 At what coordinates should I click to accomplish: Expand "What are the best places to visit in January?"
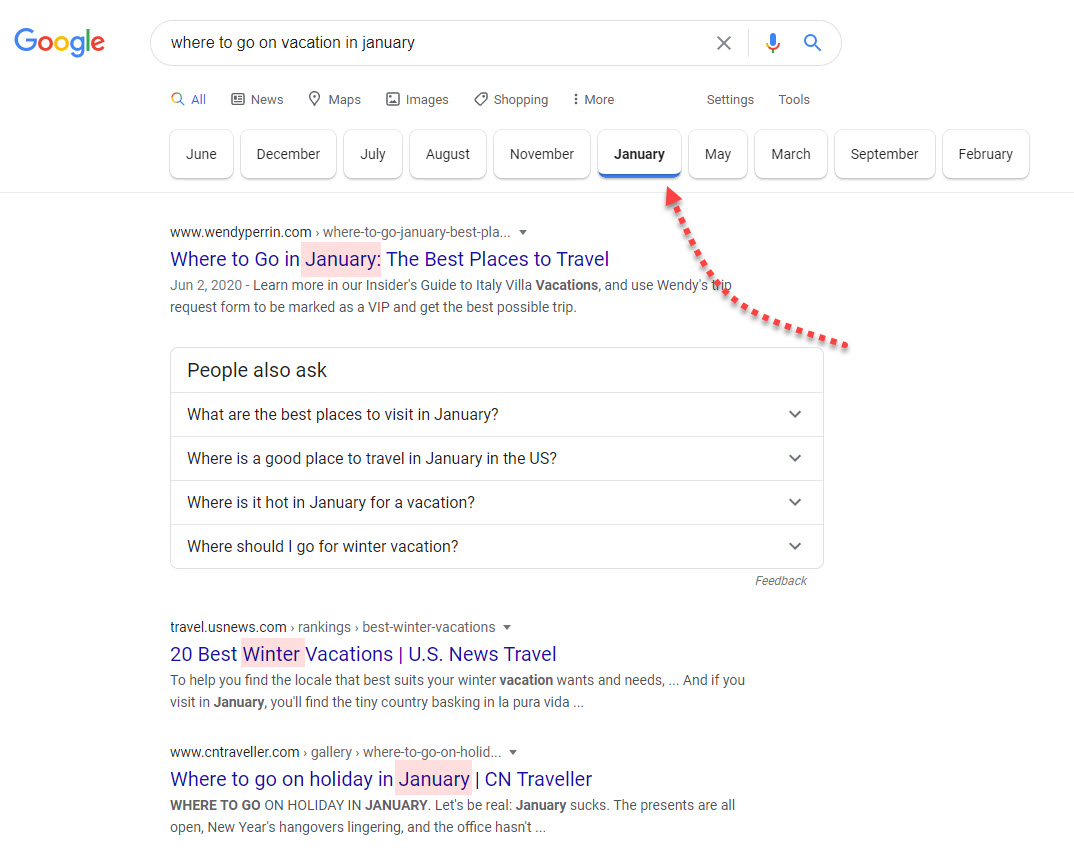(496, 414)
